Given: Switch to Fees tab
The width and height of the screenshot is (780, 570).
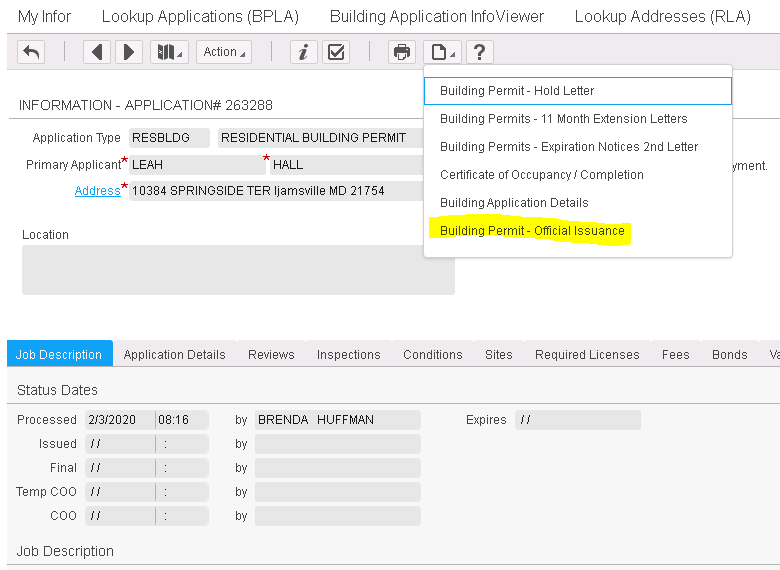Looking at the screenshot, I should [676, 354].
